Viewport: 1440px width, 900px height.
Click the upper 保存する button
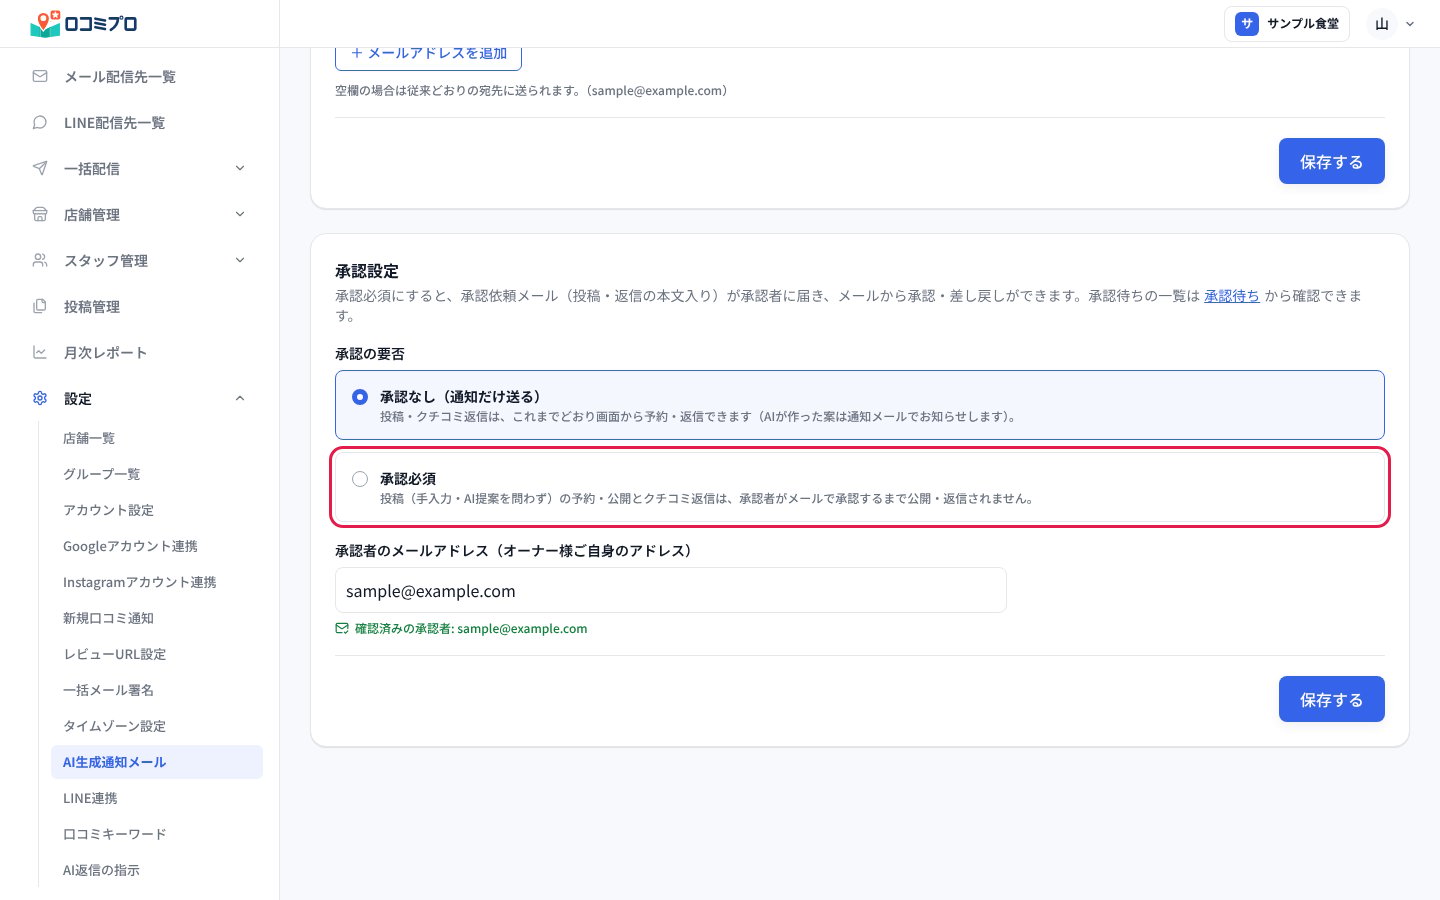[x=1331, y=161]
